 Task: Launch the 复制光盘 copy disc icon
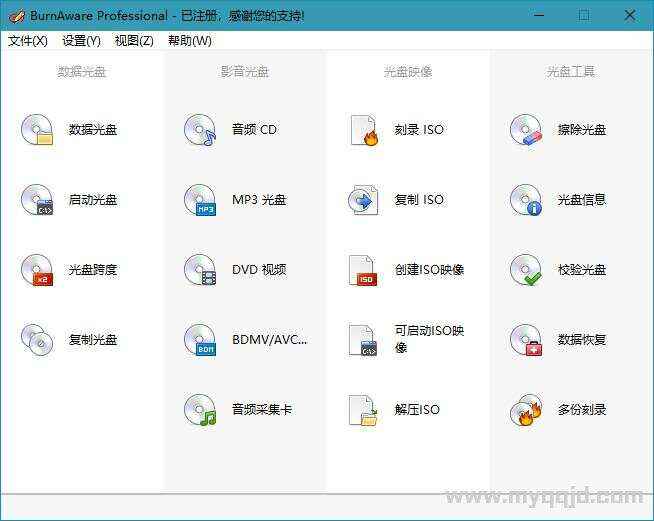(37, 340)
